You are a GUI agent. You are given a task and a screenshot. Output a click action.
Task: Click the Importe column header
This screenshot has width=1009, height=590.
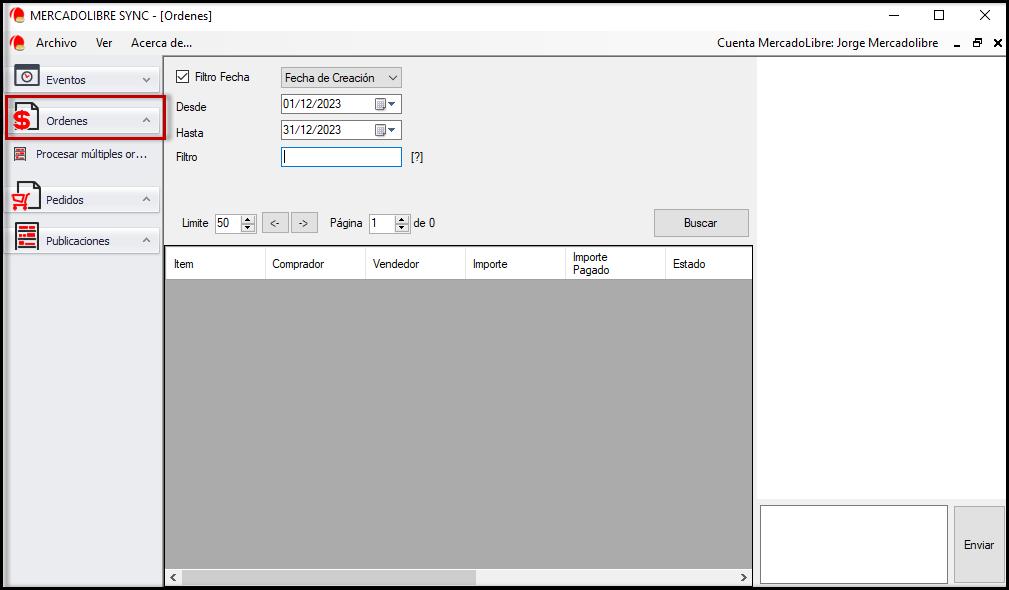pyautogui.click(x=515, y=264)
